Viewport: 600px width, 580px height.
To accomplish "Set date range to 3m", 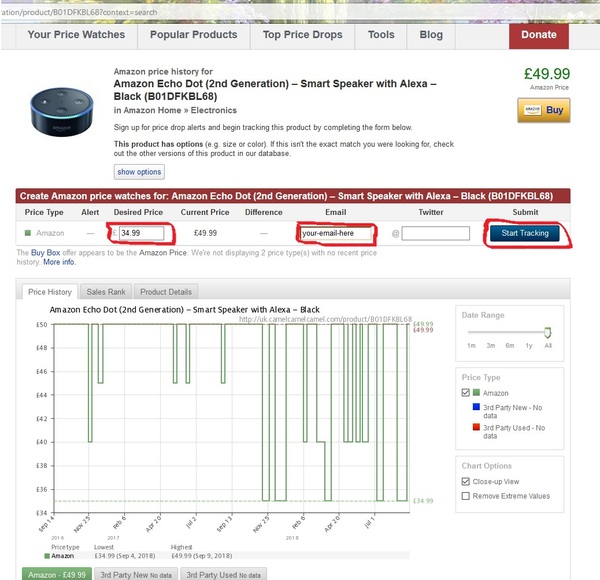I will pos(491,345).
